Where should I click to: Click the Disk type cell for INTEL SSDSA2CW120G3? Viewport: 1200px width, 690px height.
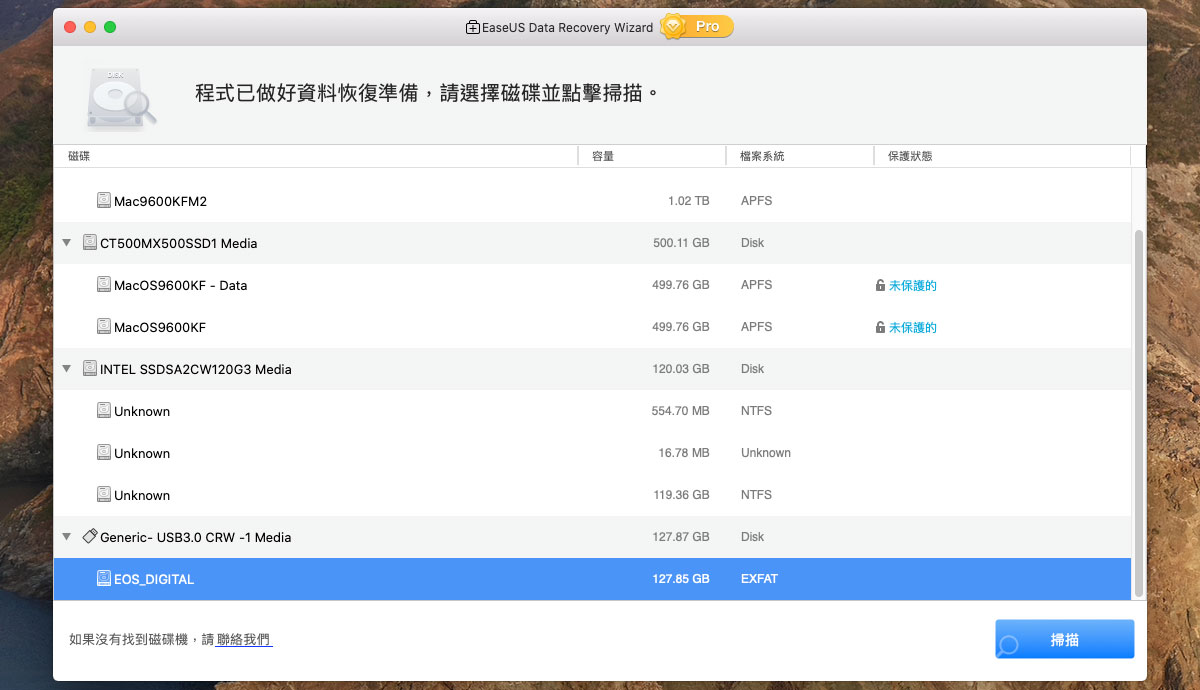753,369
